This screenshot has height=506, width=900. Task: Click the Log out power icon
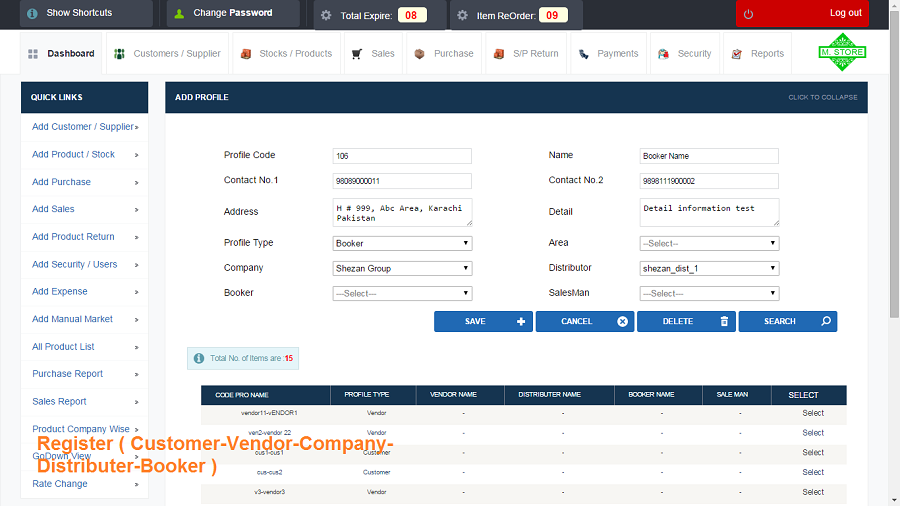[748, 14]
